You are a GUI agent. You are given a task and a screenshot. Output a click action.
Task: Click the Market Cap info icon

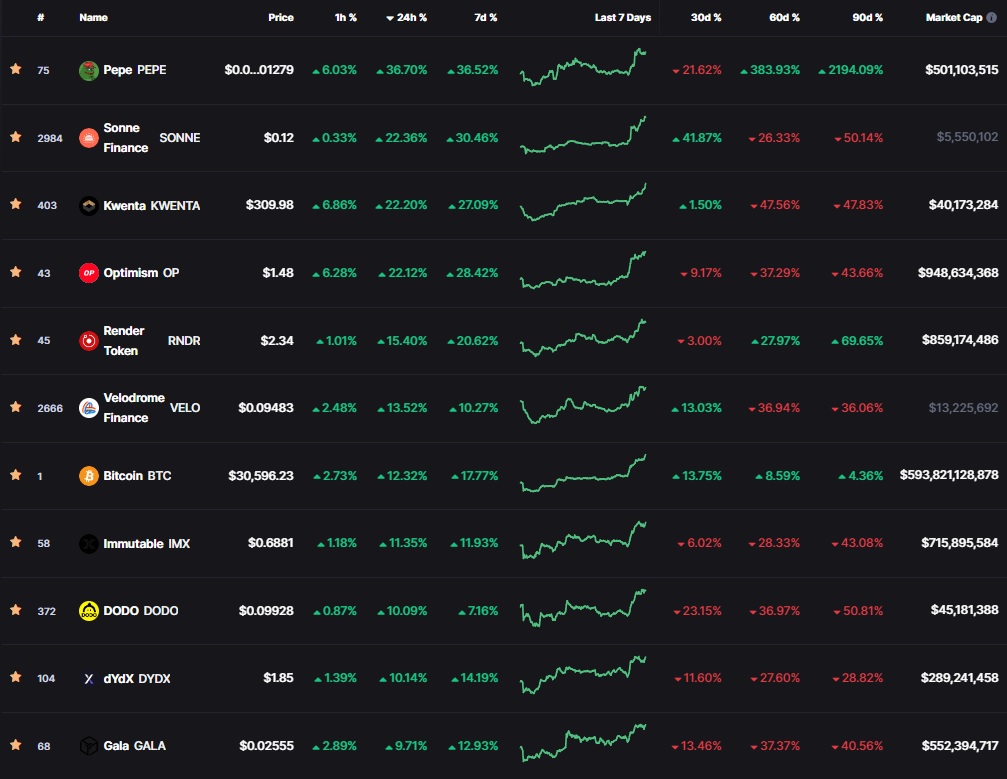[992, 17]
